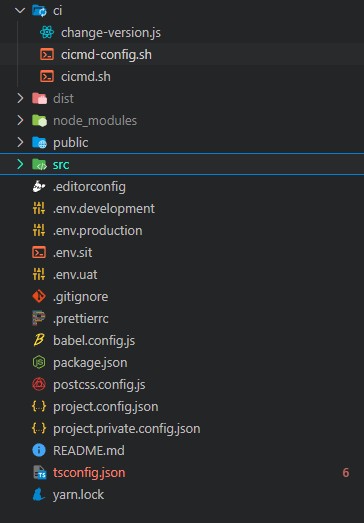Expand the dist folder
This screenshot has width=364, height=523.
[x=20, y=98]
